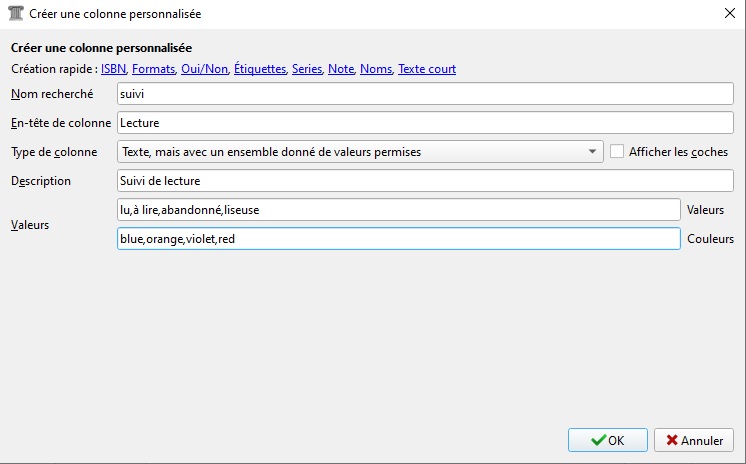
Task: Click the Formats quick-create link
Action: [153, 69]
